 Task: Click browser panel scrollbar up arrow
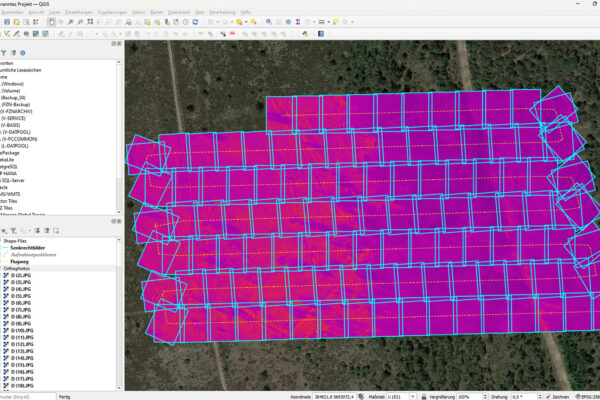tap(119, 62)
